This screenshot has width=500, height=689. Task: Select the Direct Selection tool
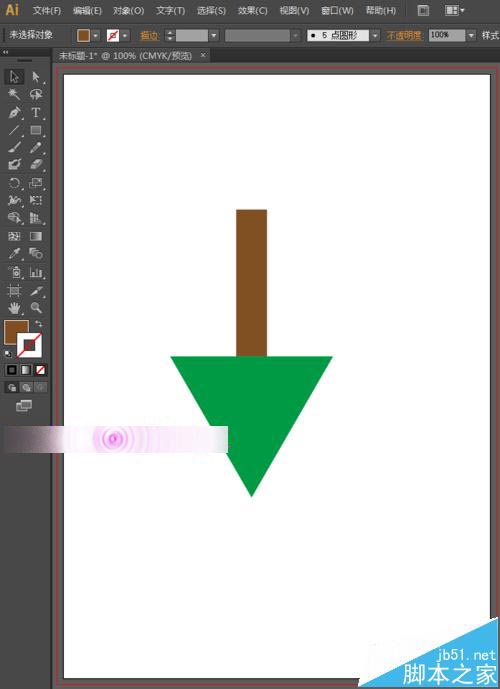(36, 76)
